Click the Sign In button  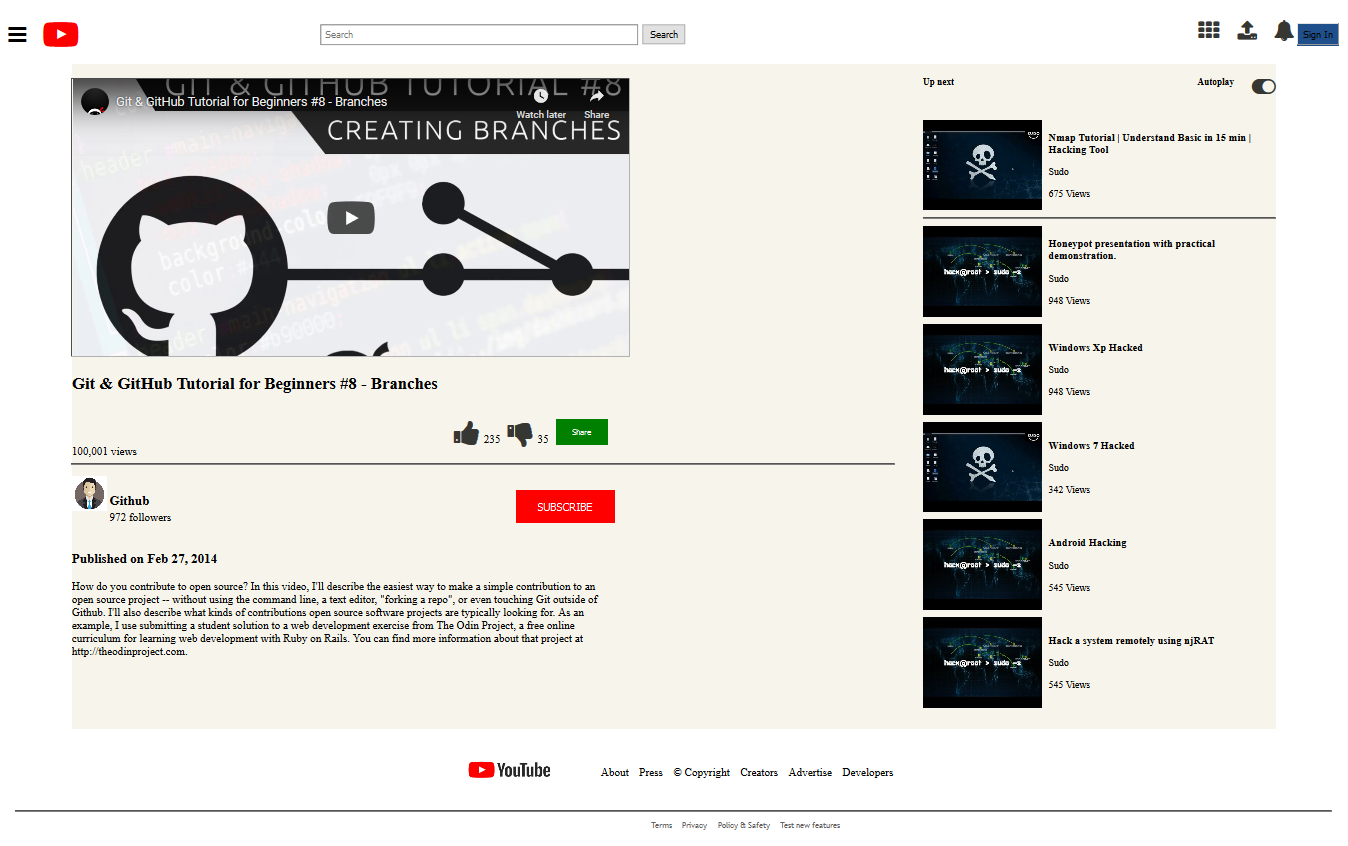click(x=1318, y=35)
